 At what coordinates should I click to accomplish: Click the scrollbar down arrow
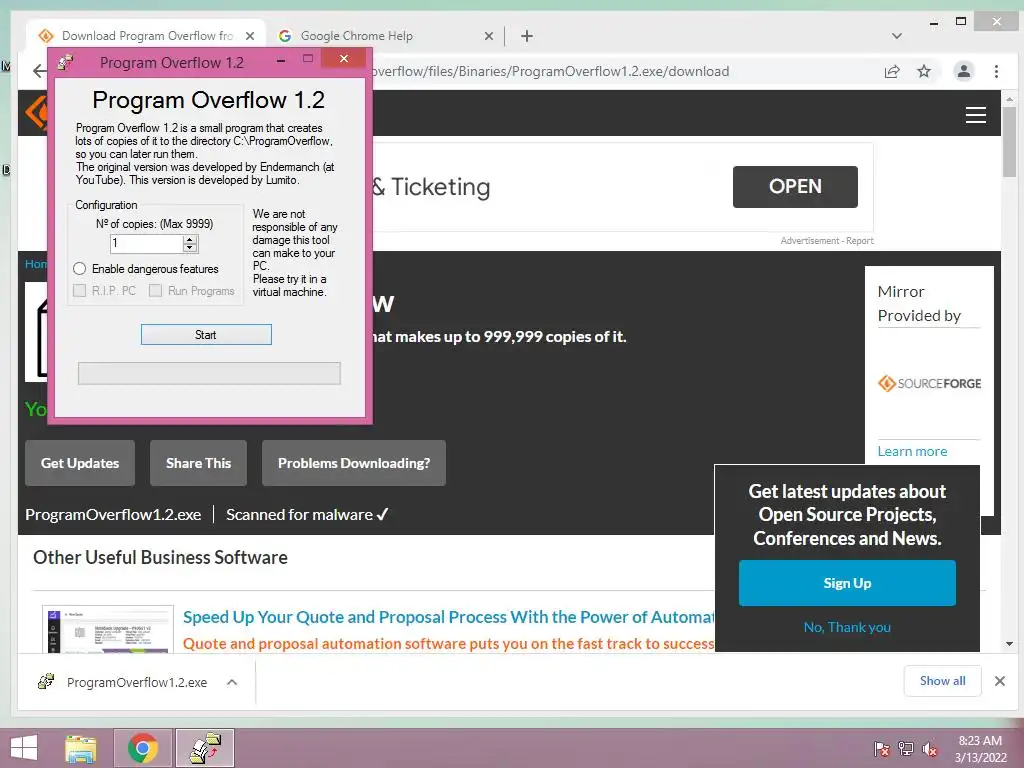[1009, 644]
